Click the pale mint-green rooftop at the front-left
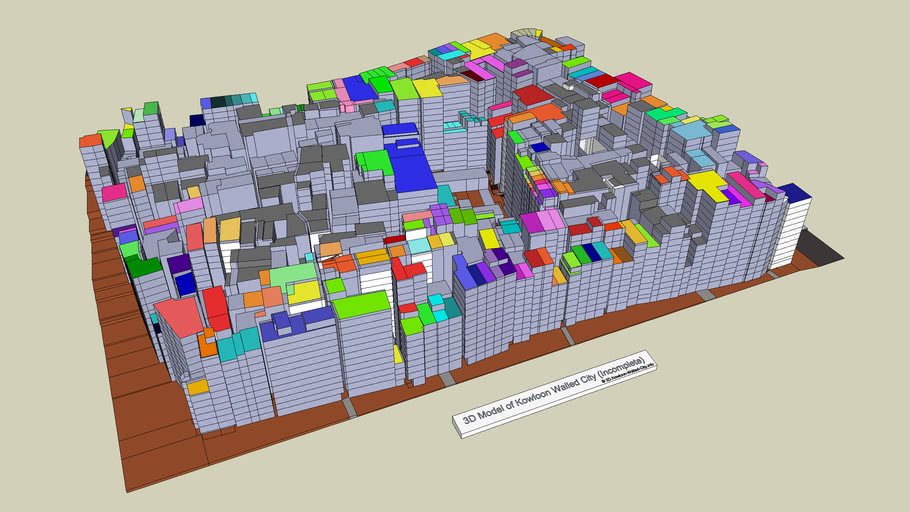 point(293,274)
